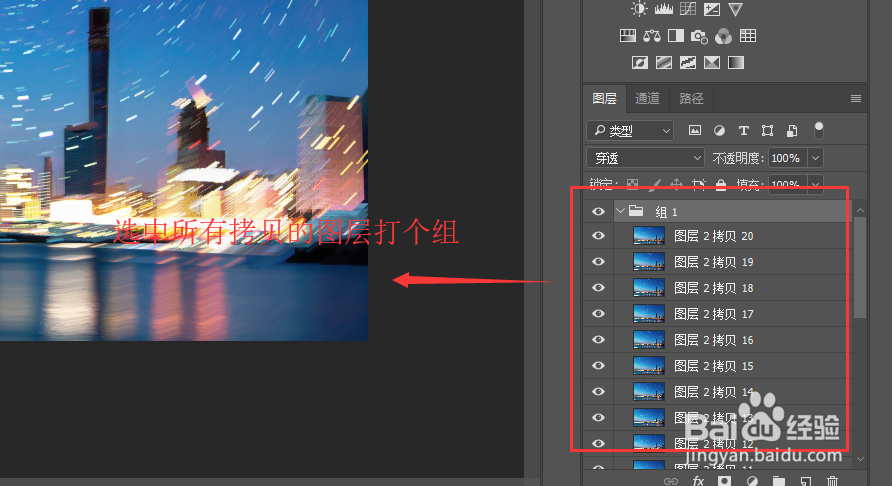Add a Selective Color adjustment
The height and width of the screenshot is (486, 892).
click(712, 63)
